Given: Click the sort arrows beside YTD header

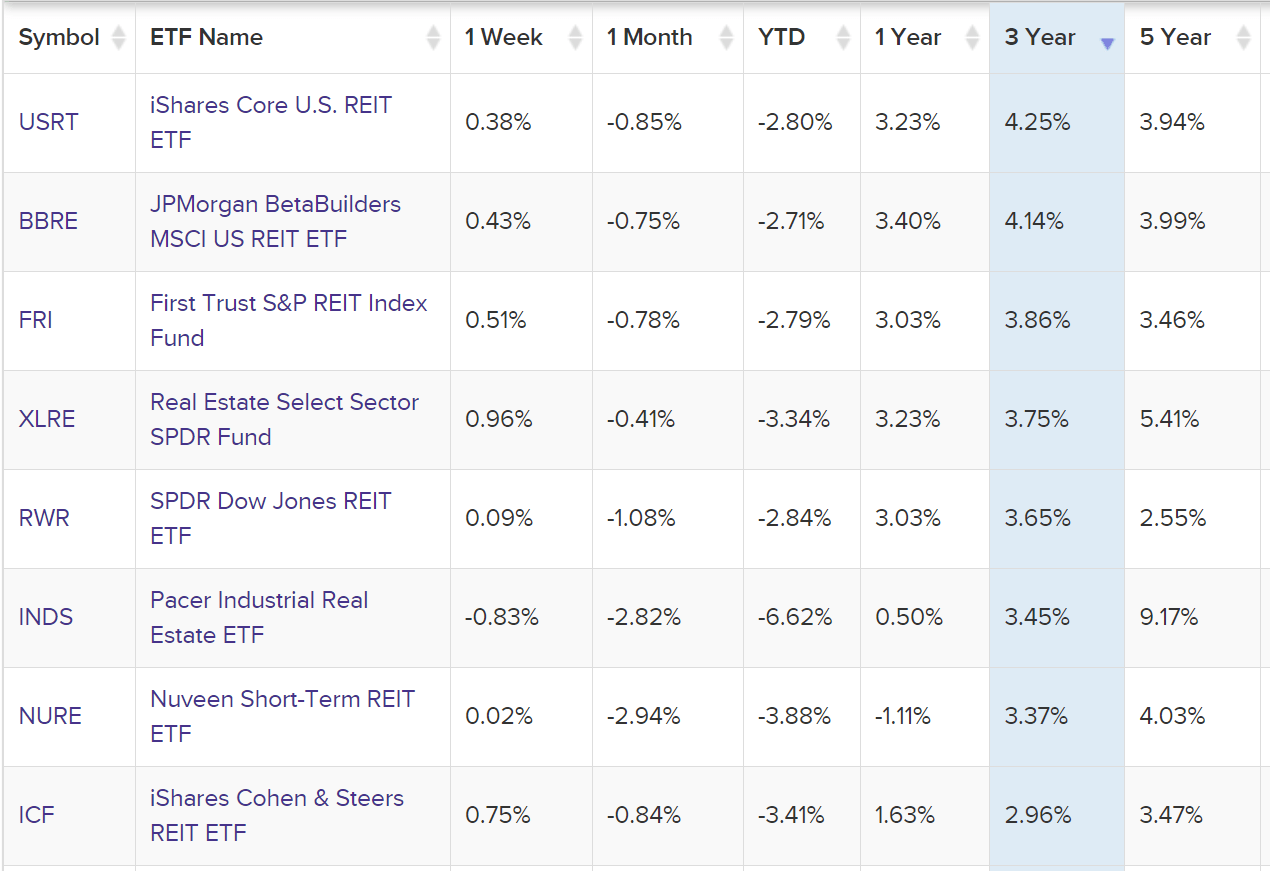Looking at the screenshot, I should (x=843, y=37).
